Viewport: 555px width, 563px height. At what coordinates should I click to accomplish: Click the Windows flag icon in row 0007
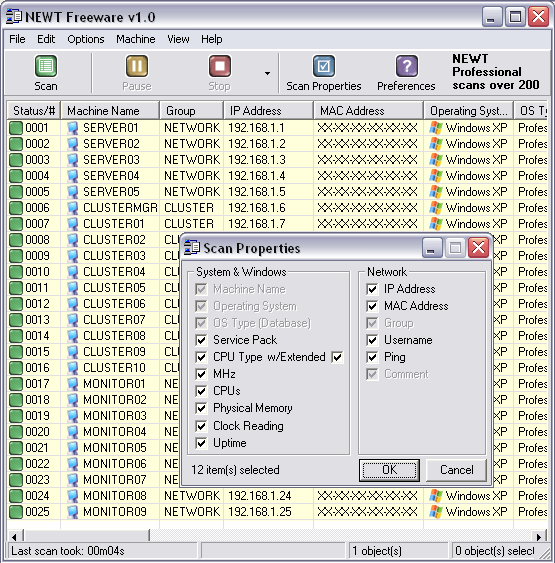tap(436, 224)
